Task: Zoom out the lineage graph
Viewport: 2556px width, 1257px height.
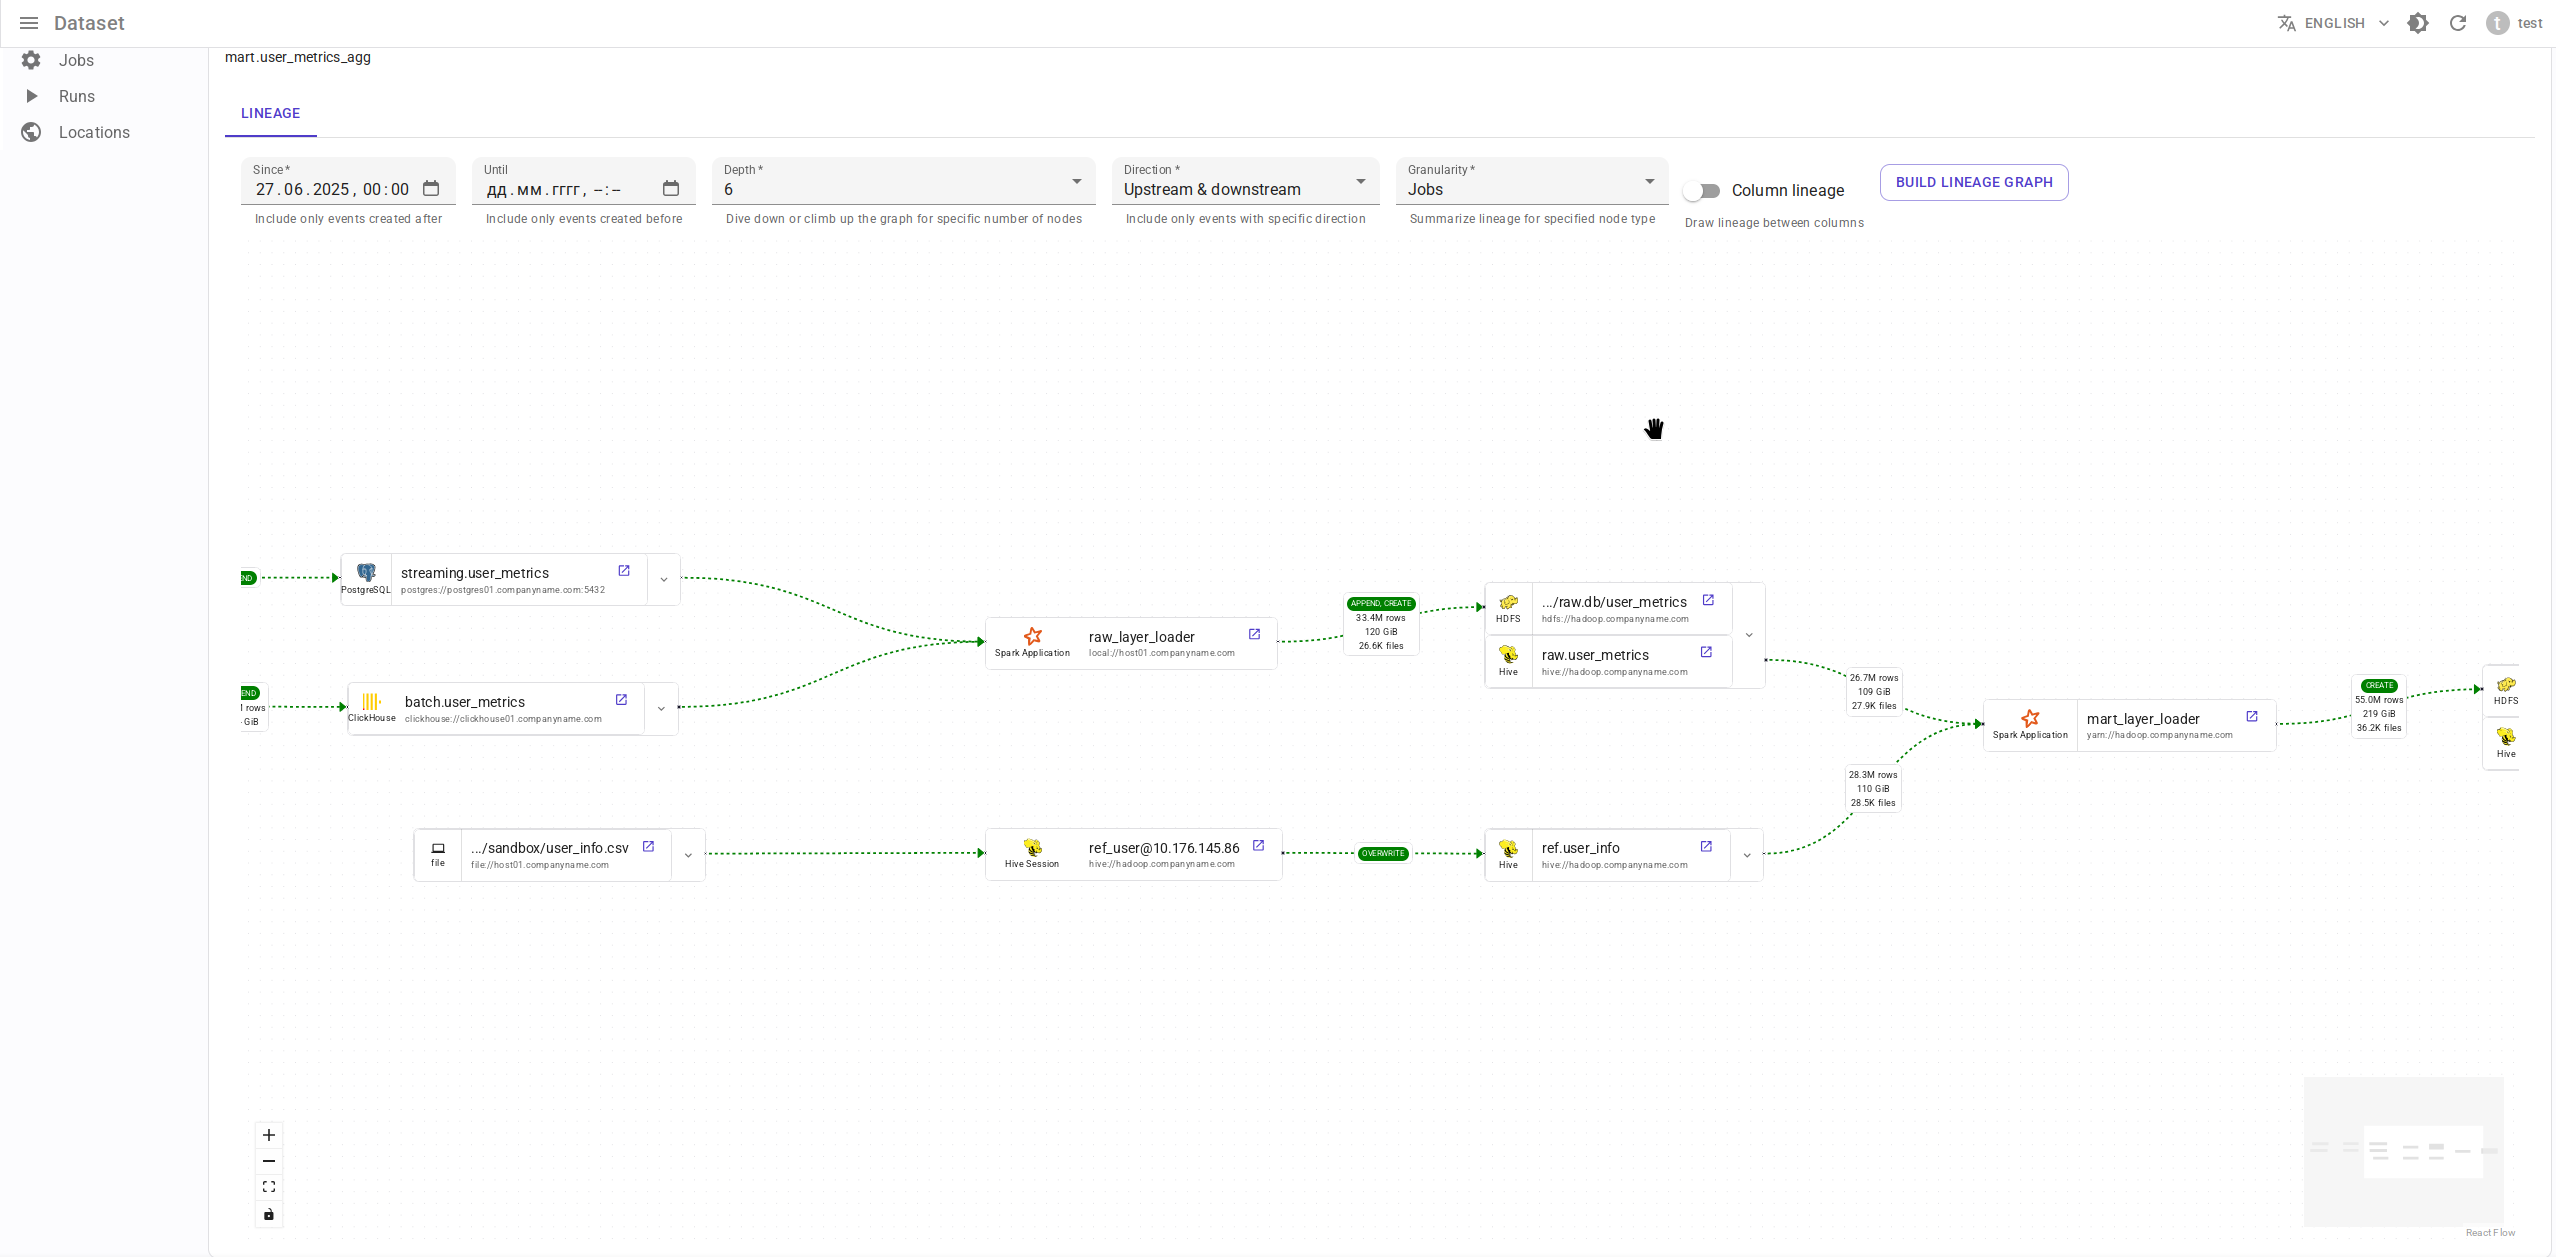Action: [269, 1161]
